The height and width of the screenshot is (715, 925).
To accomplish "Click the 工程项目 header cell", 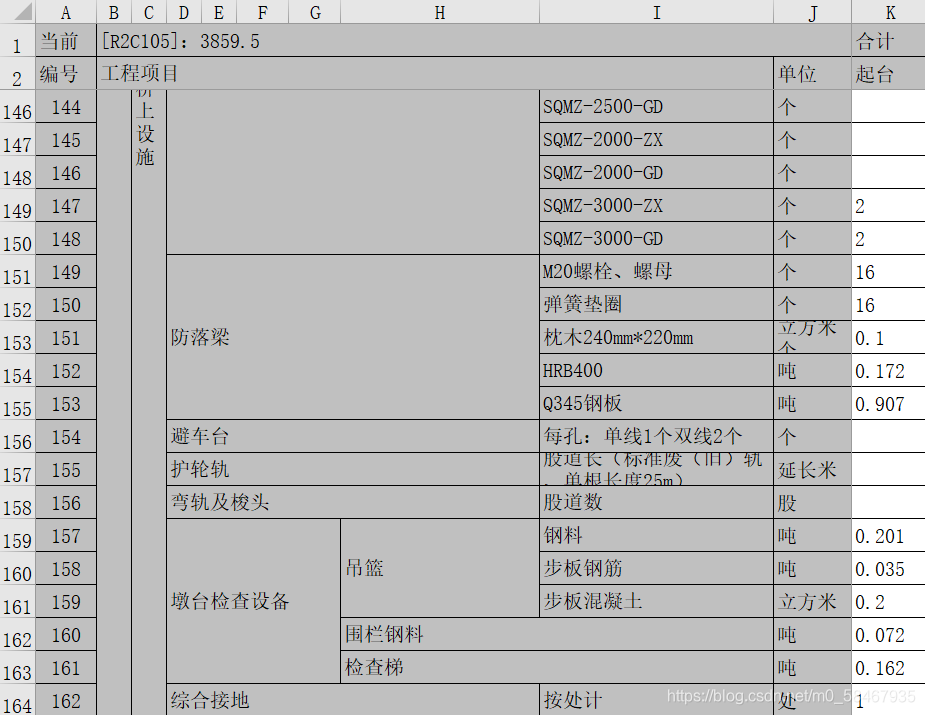I will (435, 74).
